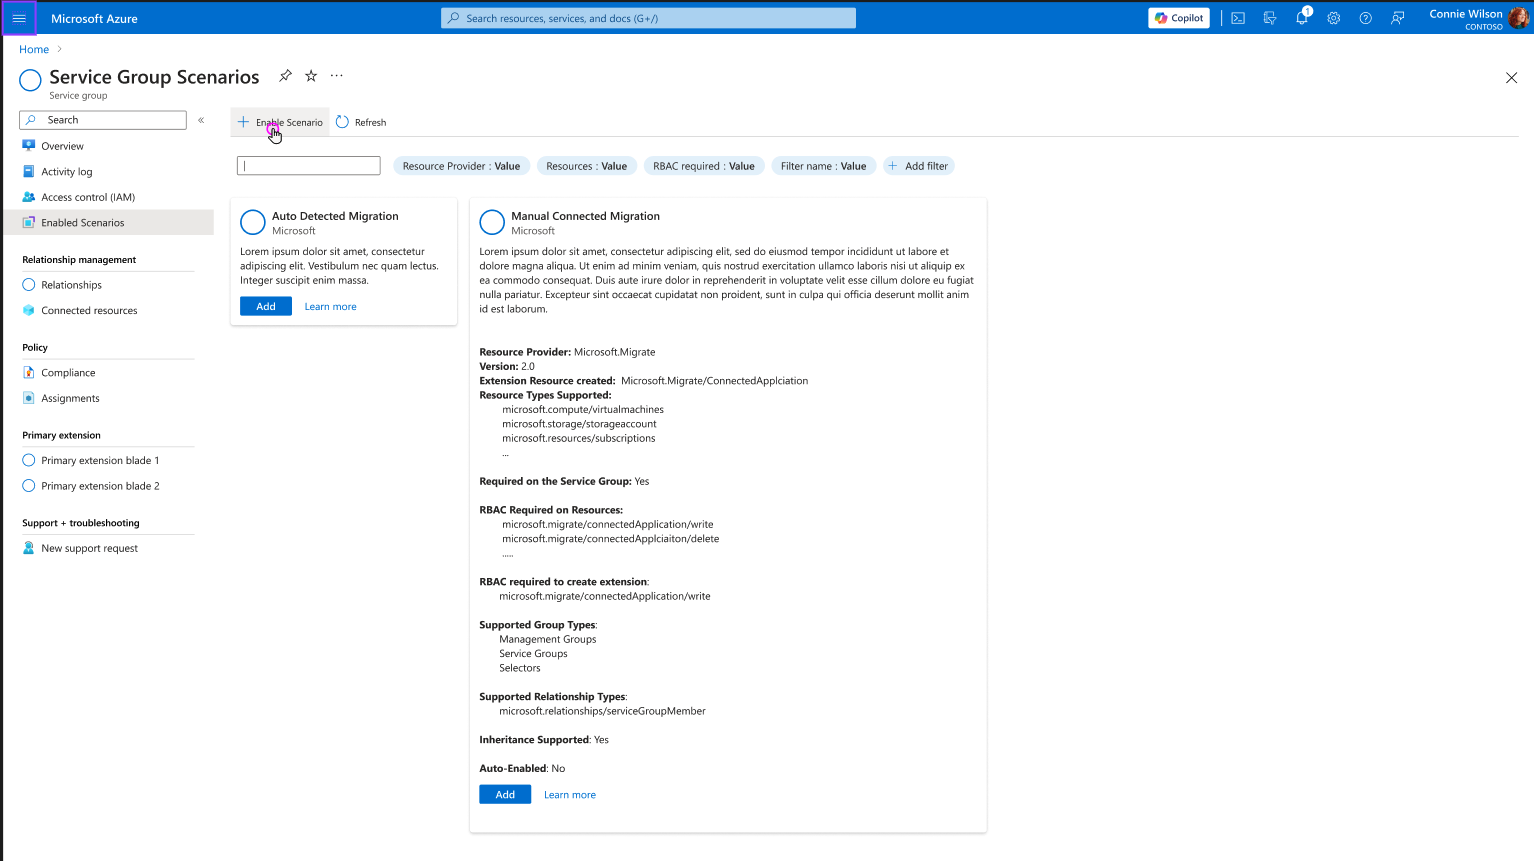1534x861 pixels.
Task: Click the Service Group Scenarios title icon
Action: [31, 80]
